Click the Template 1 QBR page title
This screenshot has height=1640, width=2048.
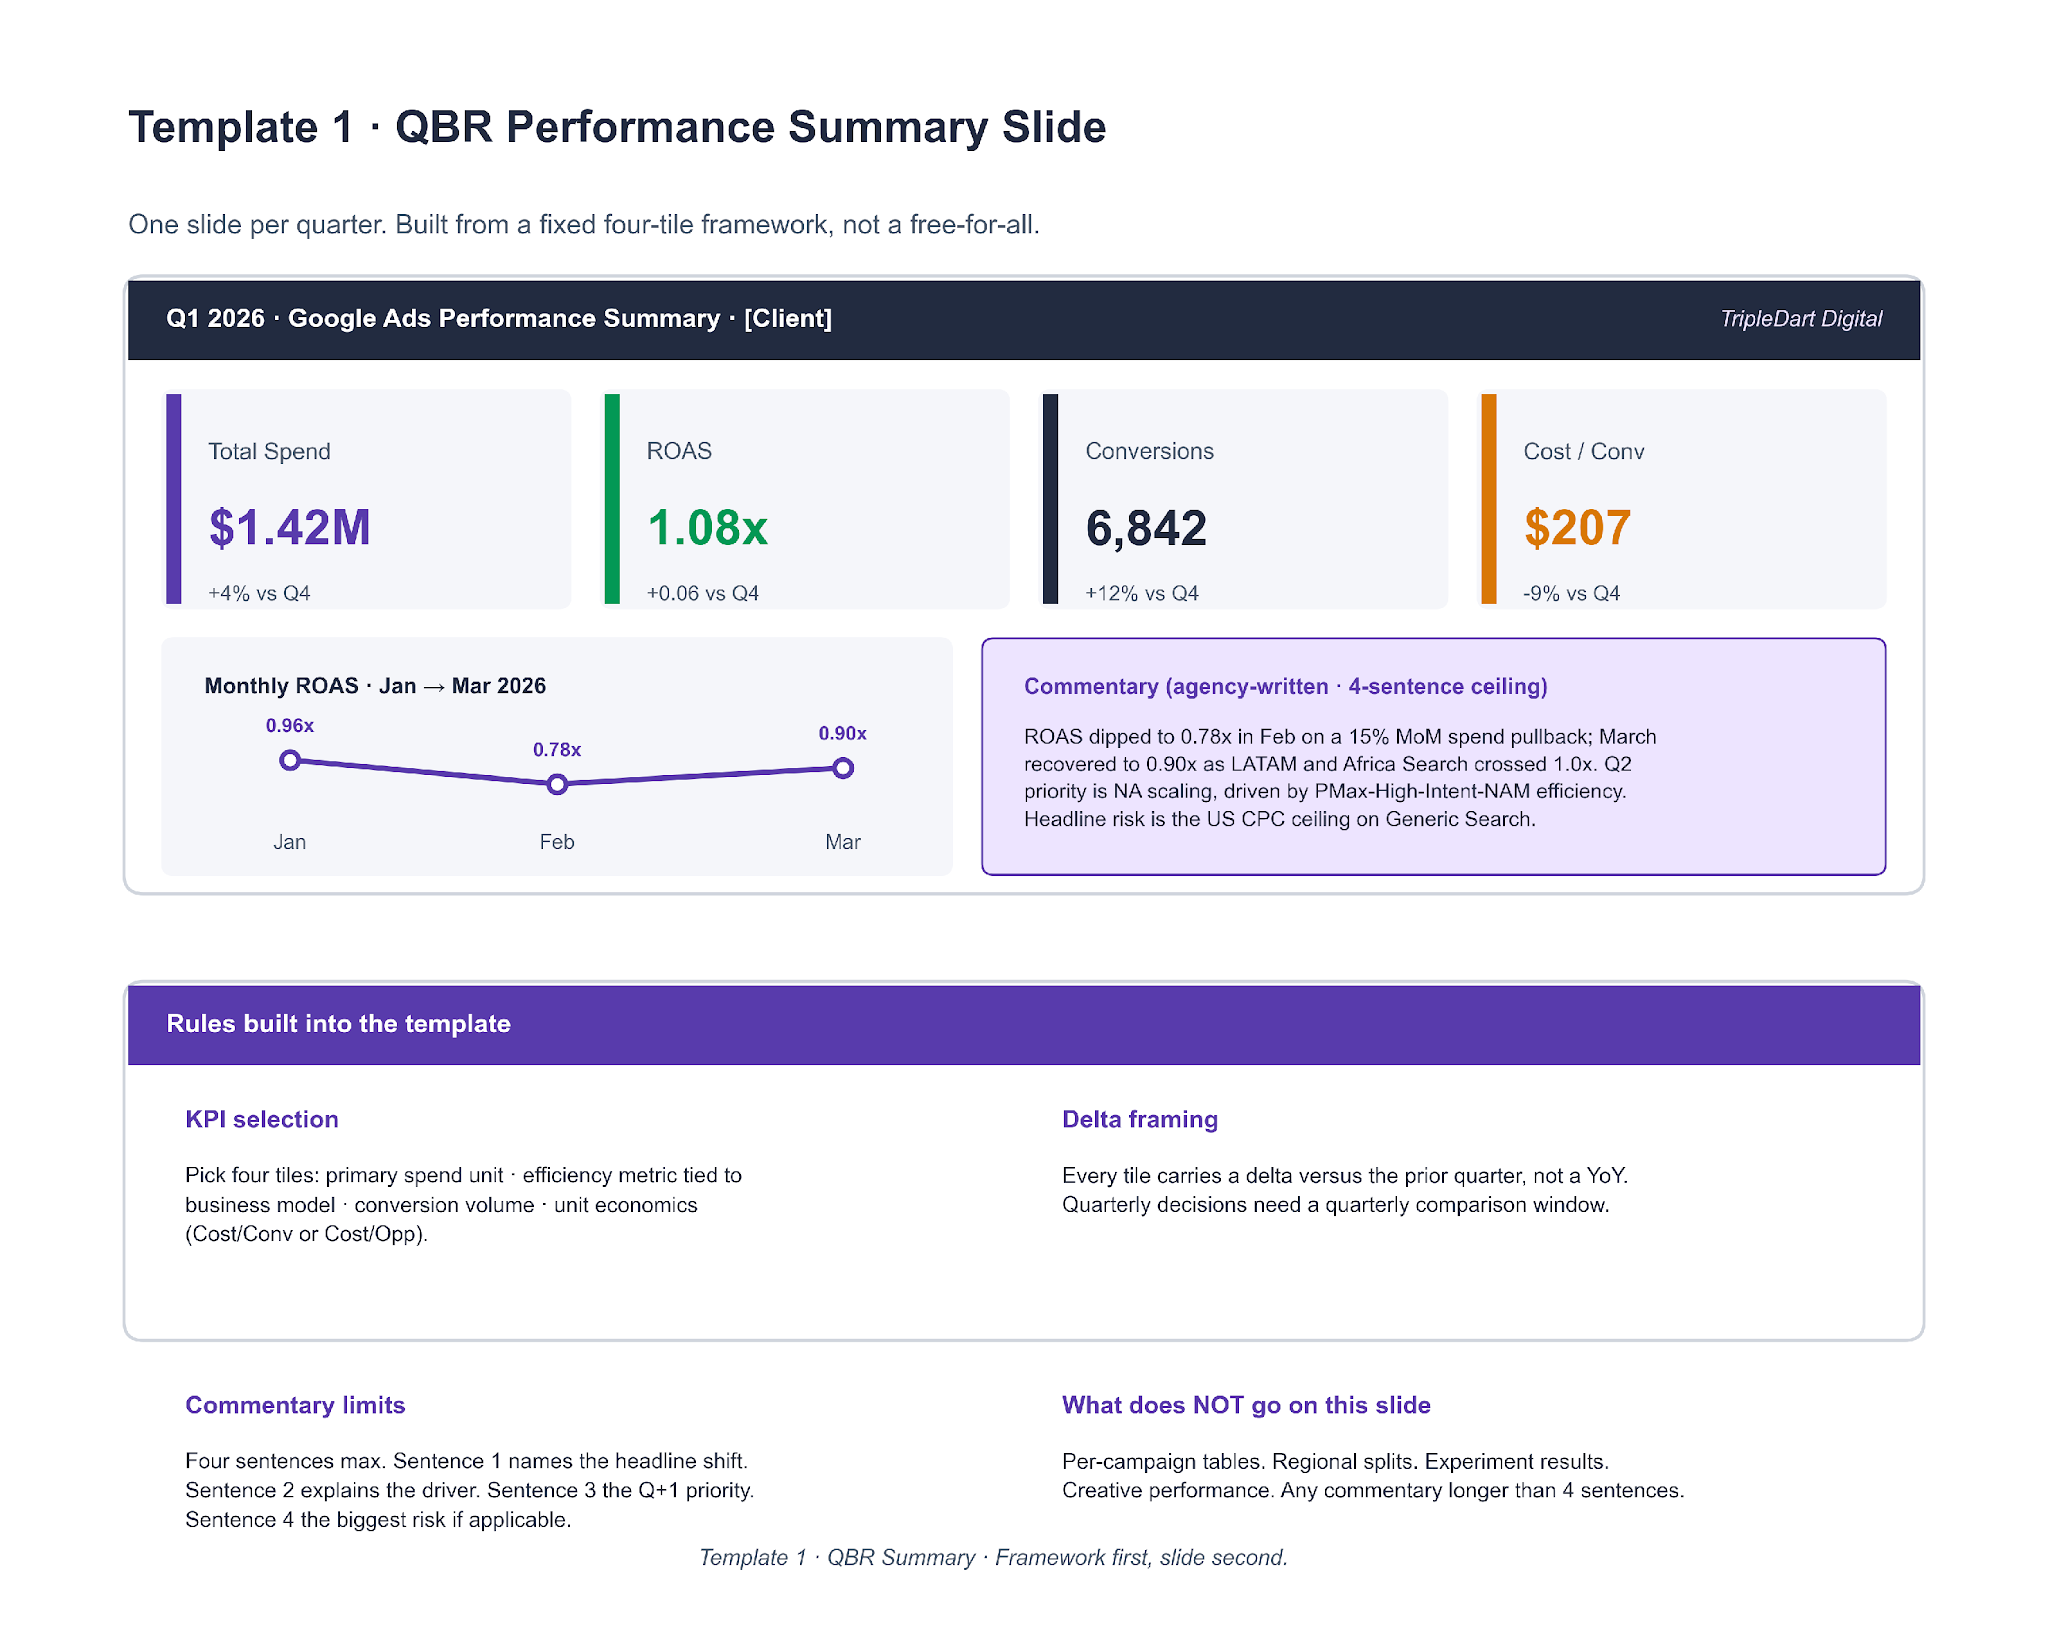617,128
